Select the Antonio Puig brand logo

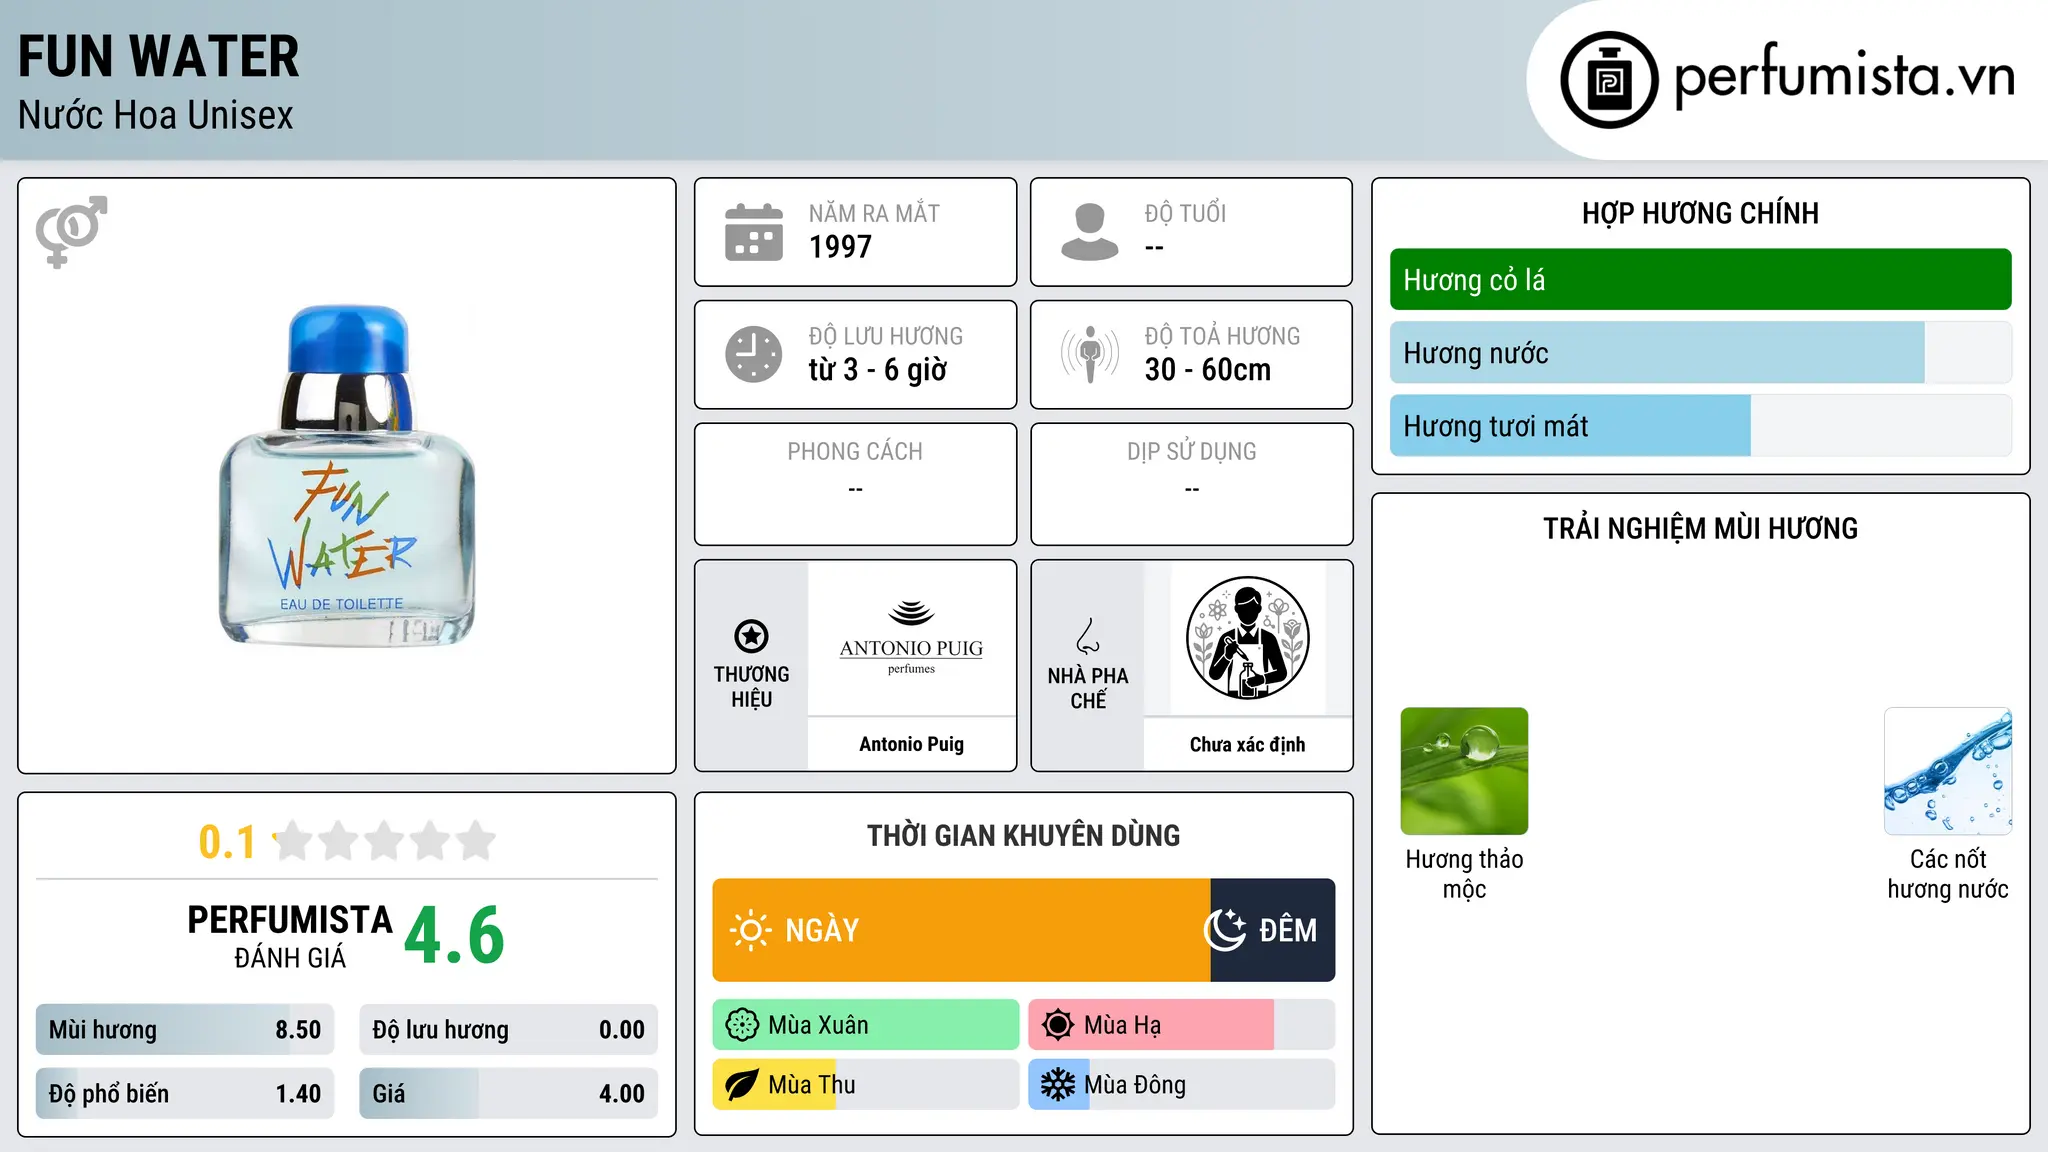(911, 638)
